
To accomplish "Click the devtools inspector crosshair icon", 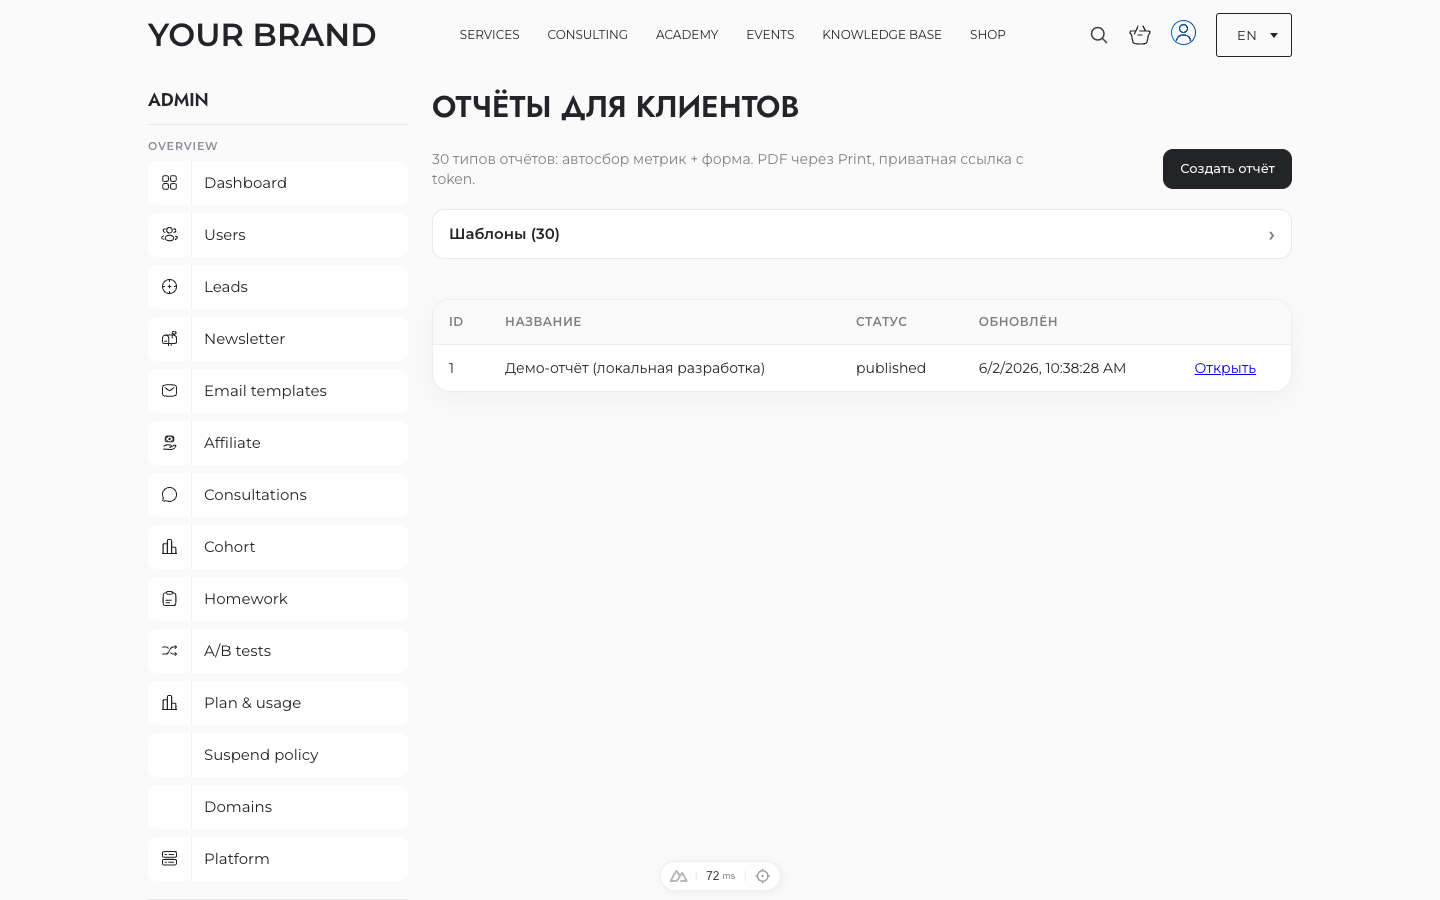I will point(763,876).
